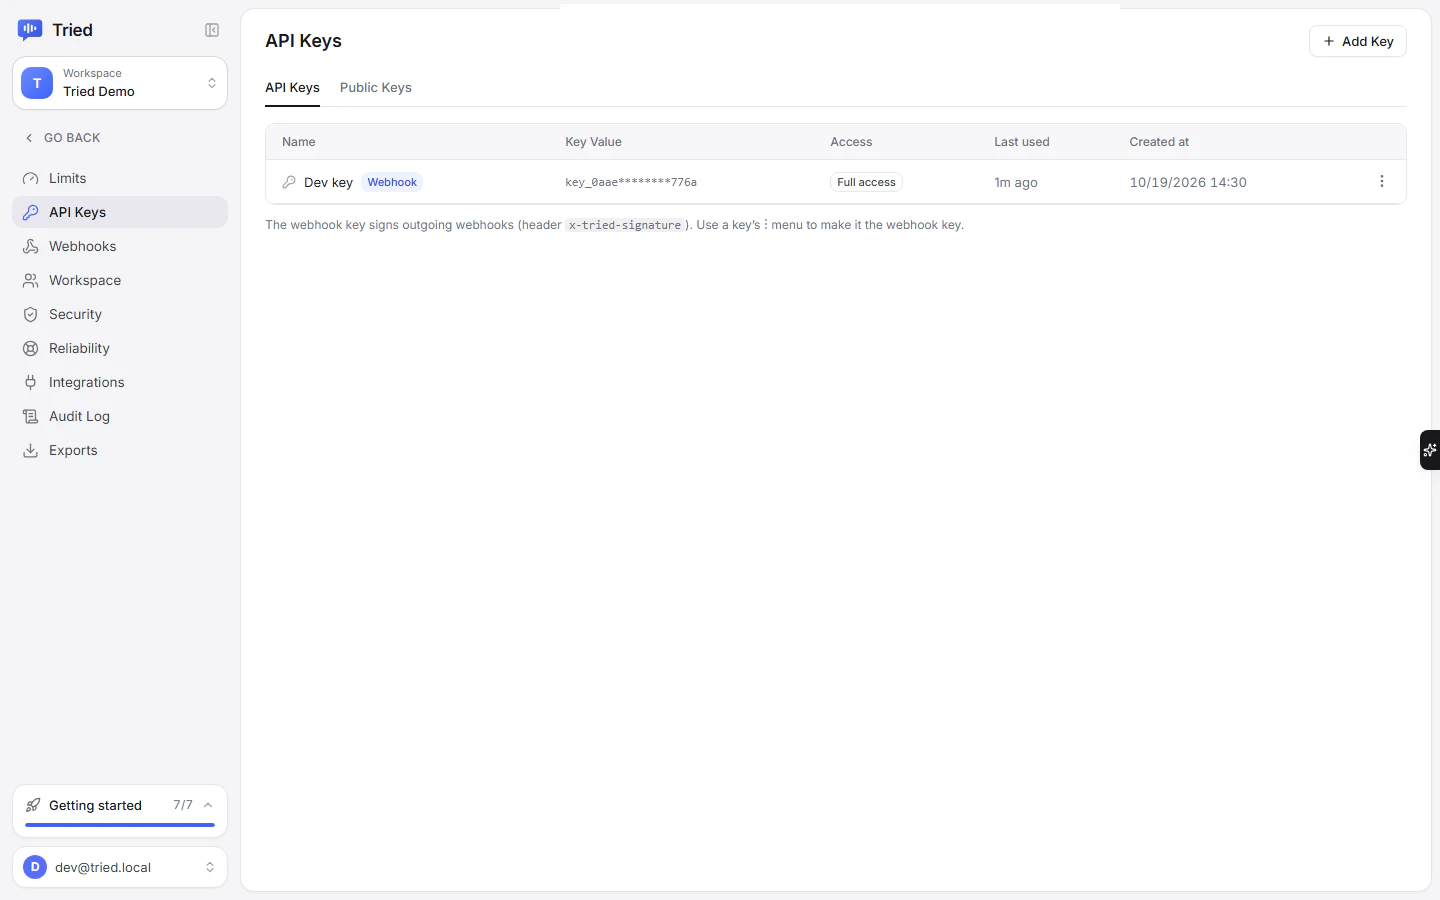1440x900 pixels.
Task: Click the API Keys page heading
Action: click(303, 41)
